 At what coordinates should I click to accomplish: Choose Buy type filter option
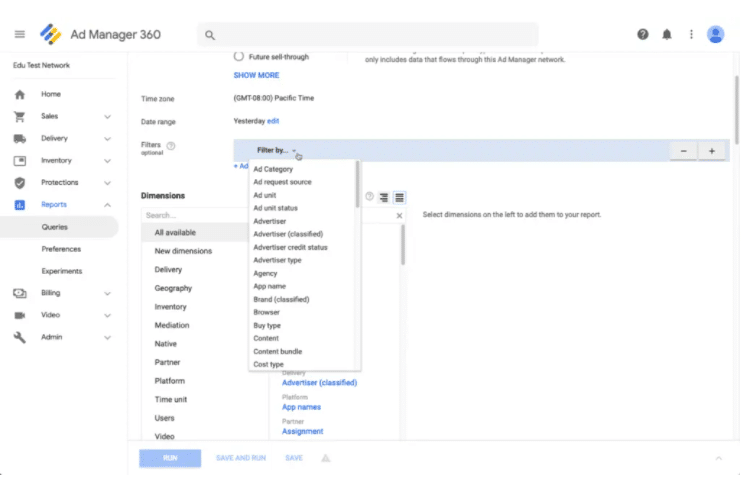267,326
